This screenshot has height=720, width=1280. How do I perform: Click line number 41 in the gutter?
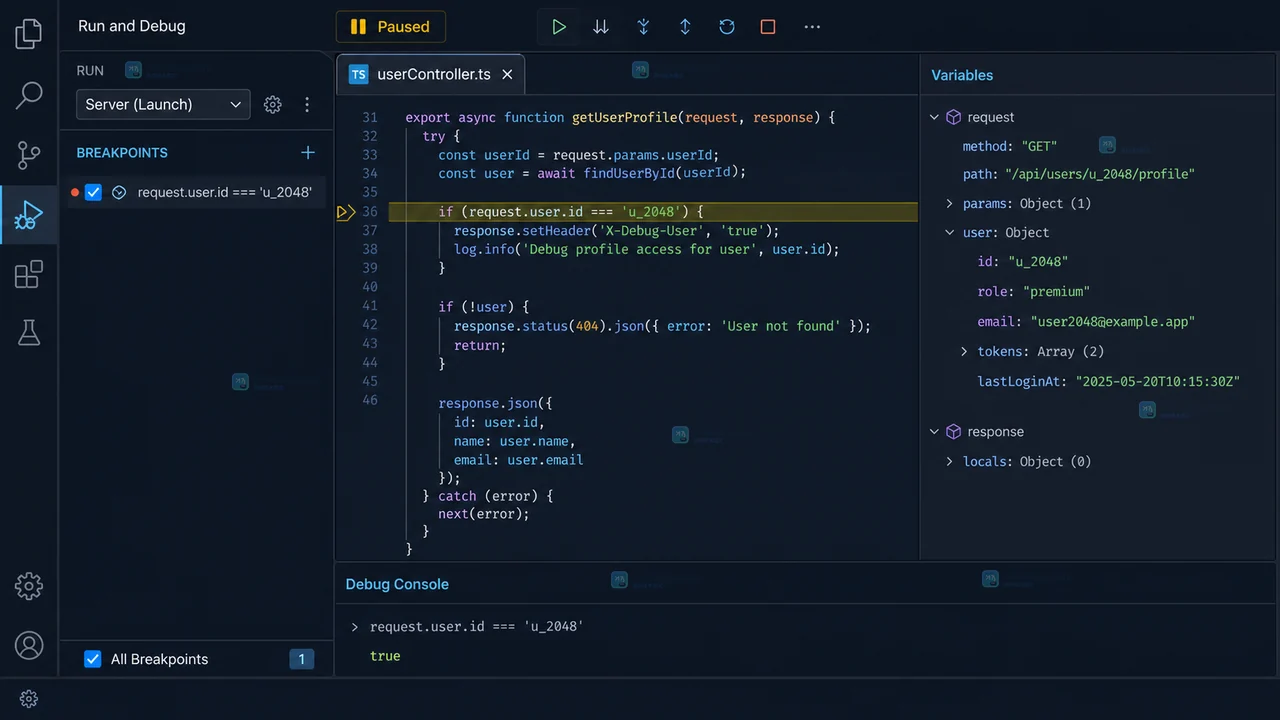(370, 307)
